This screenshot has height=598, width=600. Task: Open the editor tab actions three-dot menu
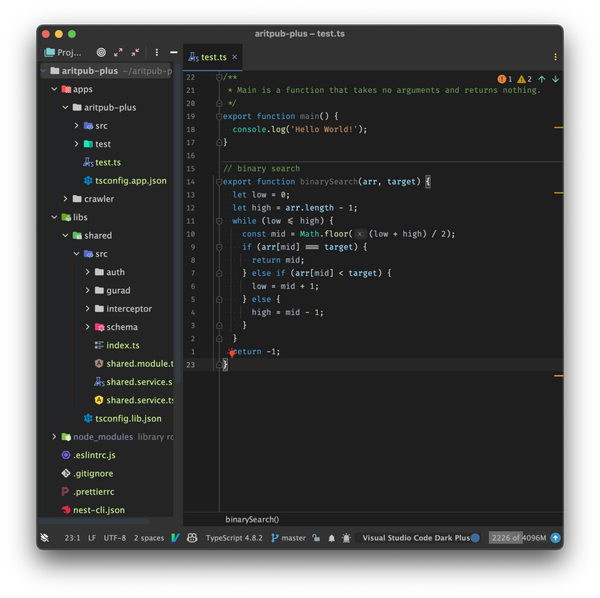[556, 57]
